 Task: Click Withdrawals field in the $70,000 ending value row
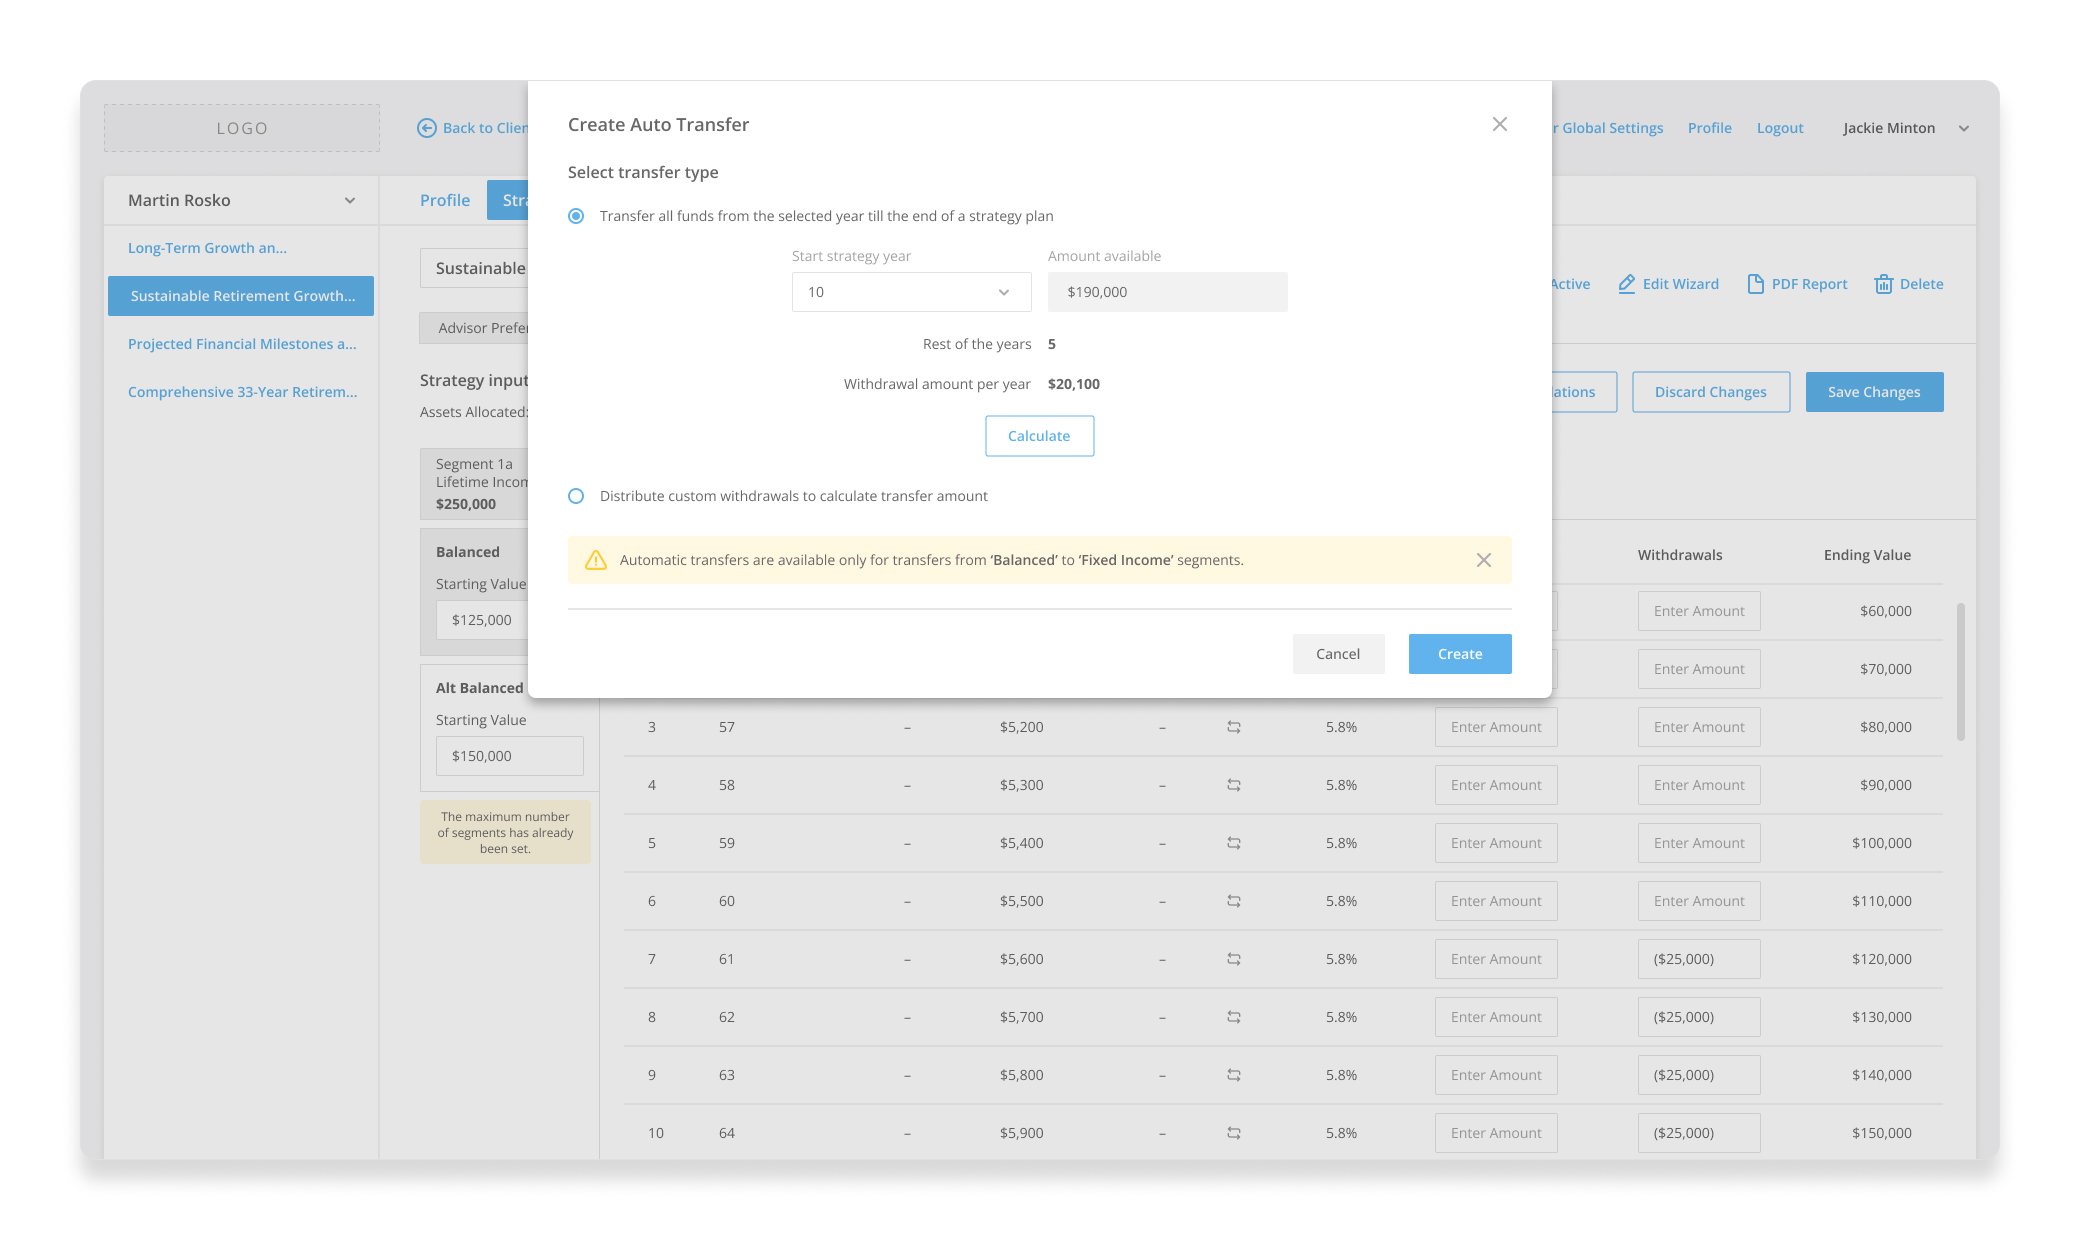pos(1699,669)
